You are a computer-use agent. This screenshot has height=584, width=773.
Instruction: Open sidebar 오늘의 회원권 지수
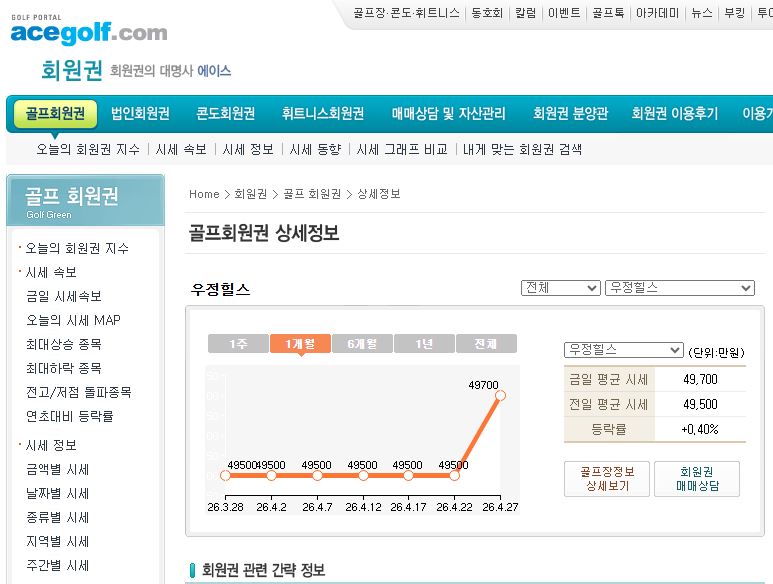(77, 248)
